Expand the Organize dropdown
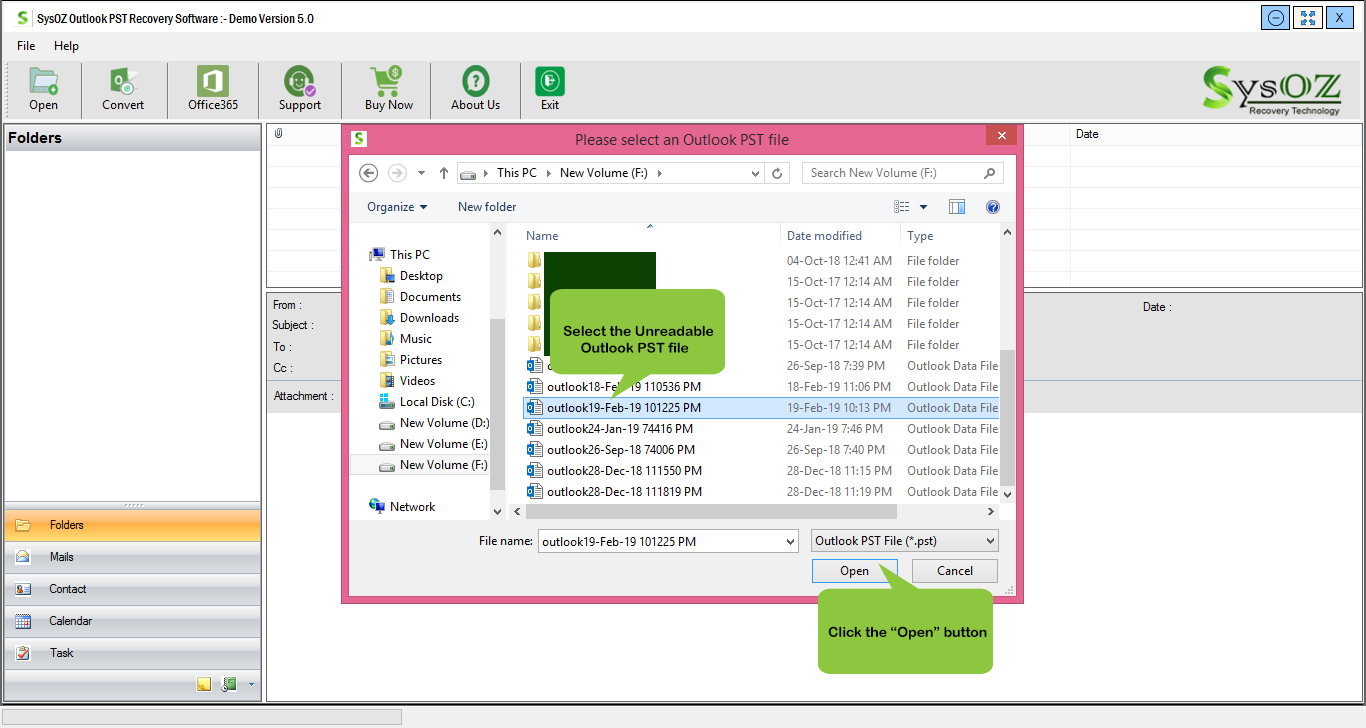 click(397, 207)
